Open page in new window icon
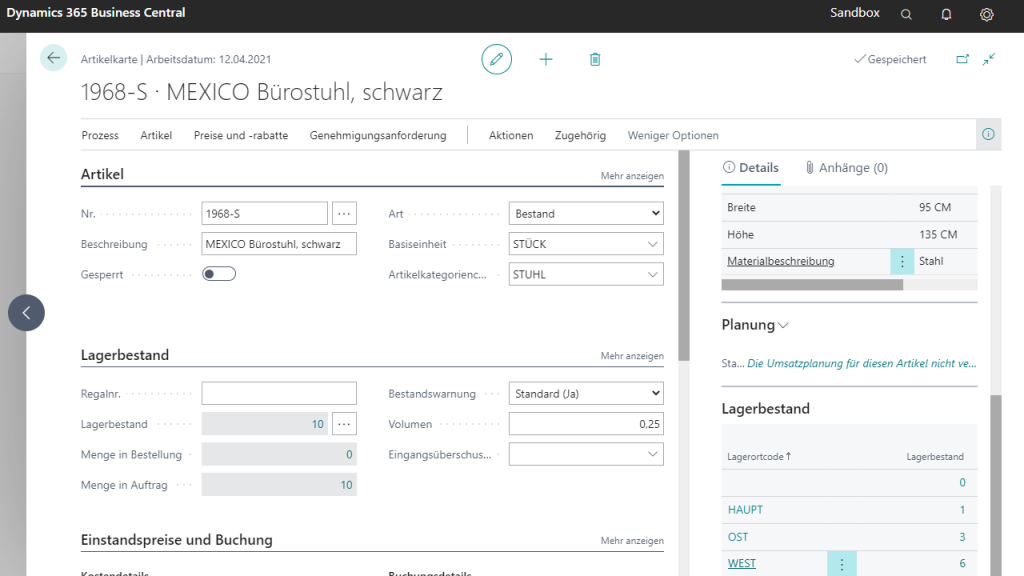The image size is (1024, 576). coord(963,59)
